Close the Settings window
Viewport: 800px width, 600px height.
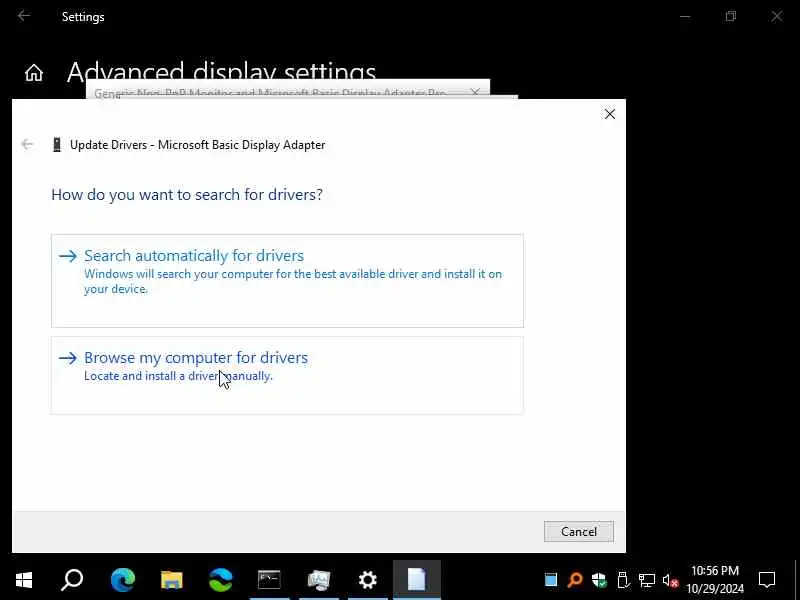pos(777,16)
